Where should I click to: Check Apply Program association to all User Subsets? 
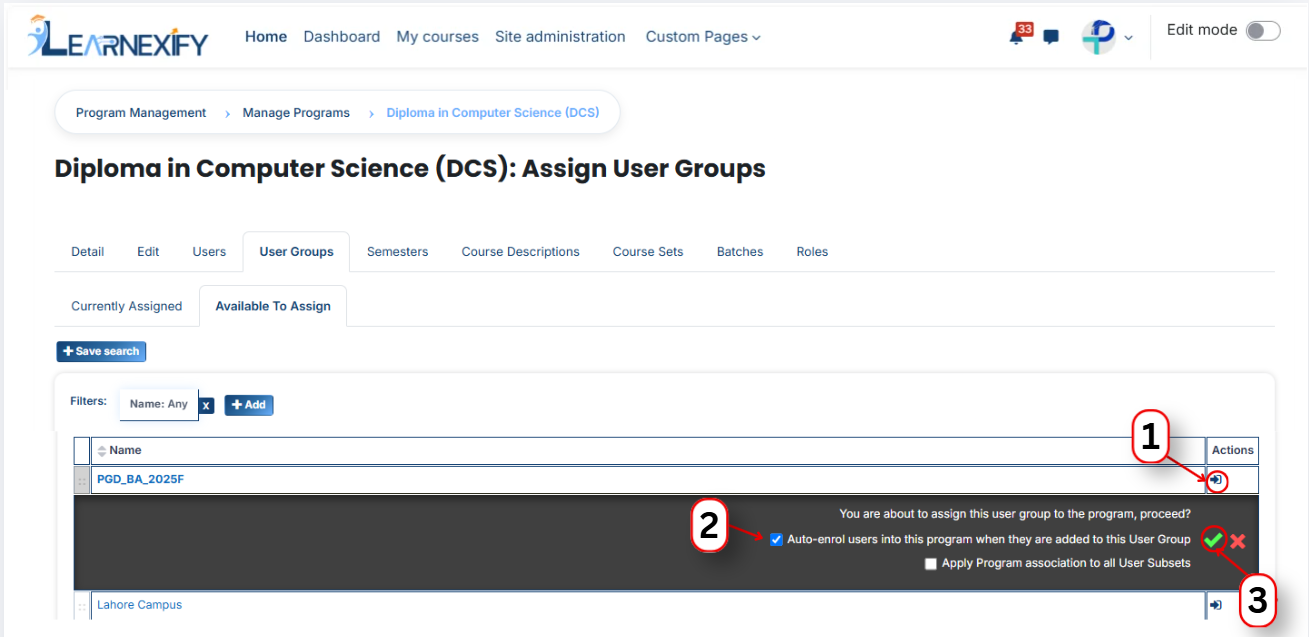(931, 564)
